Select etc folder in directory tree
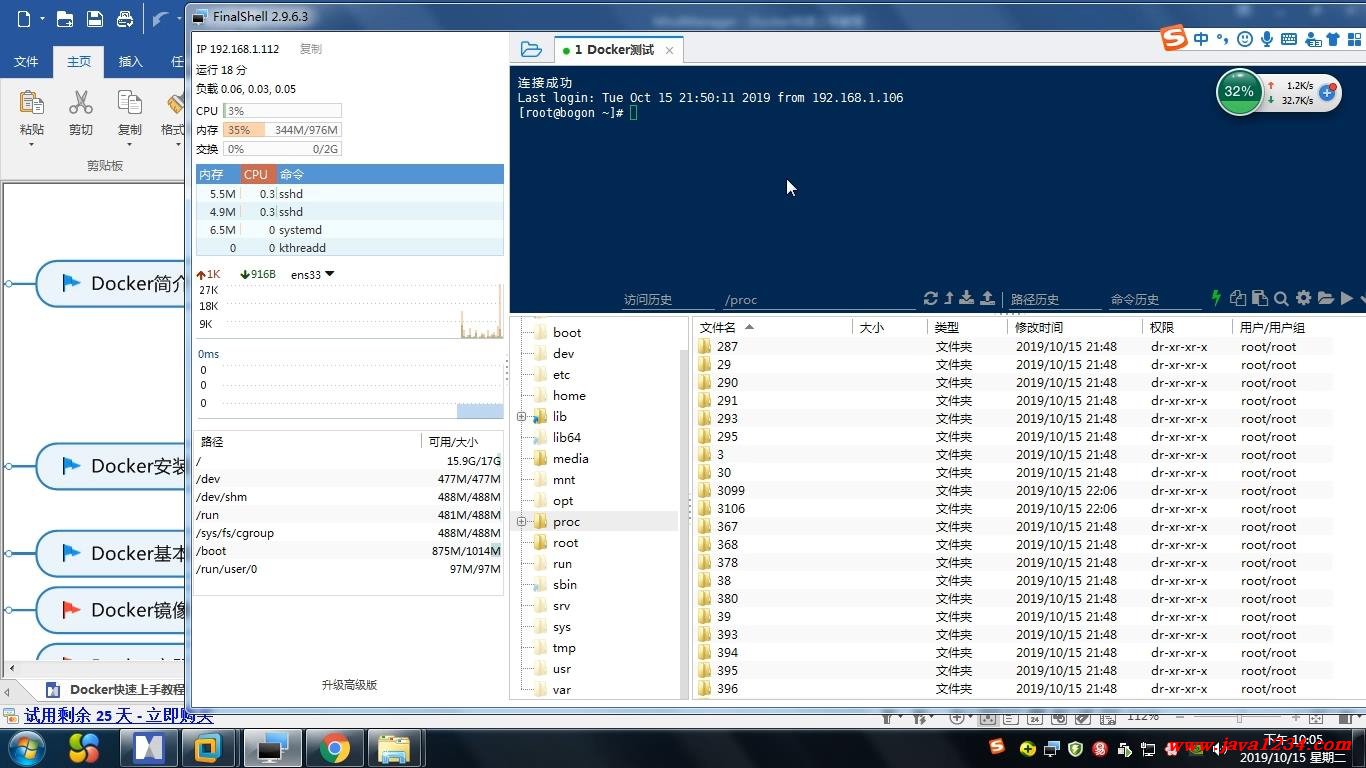 click(x=561, y=375)
